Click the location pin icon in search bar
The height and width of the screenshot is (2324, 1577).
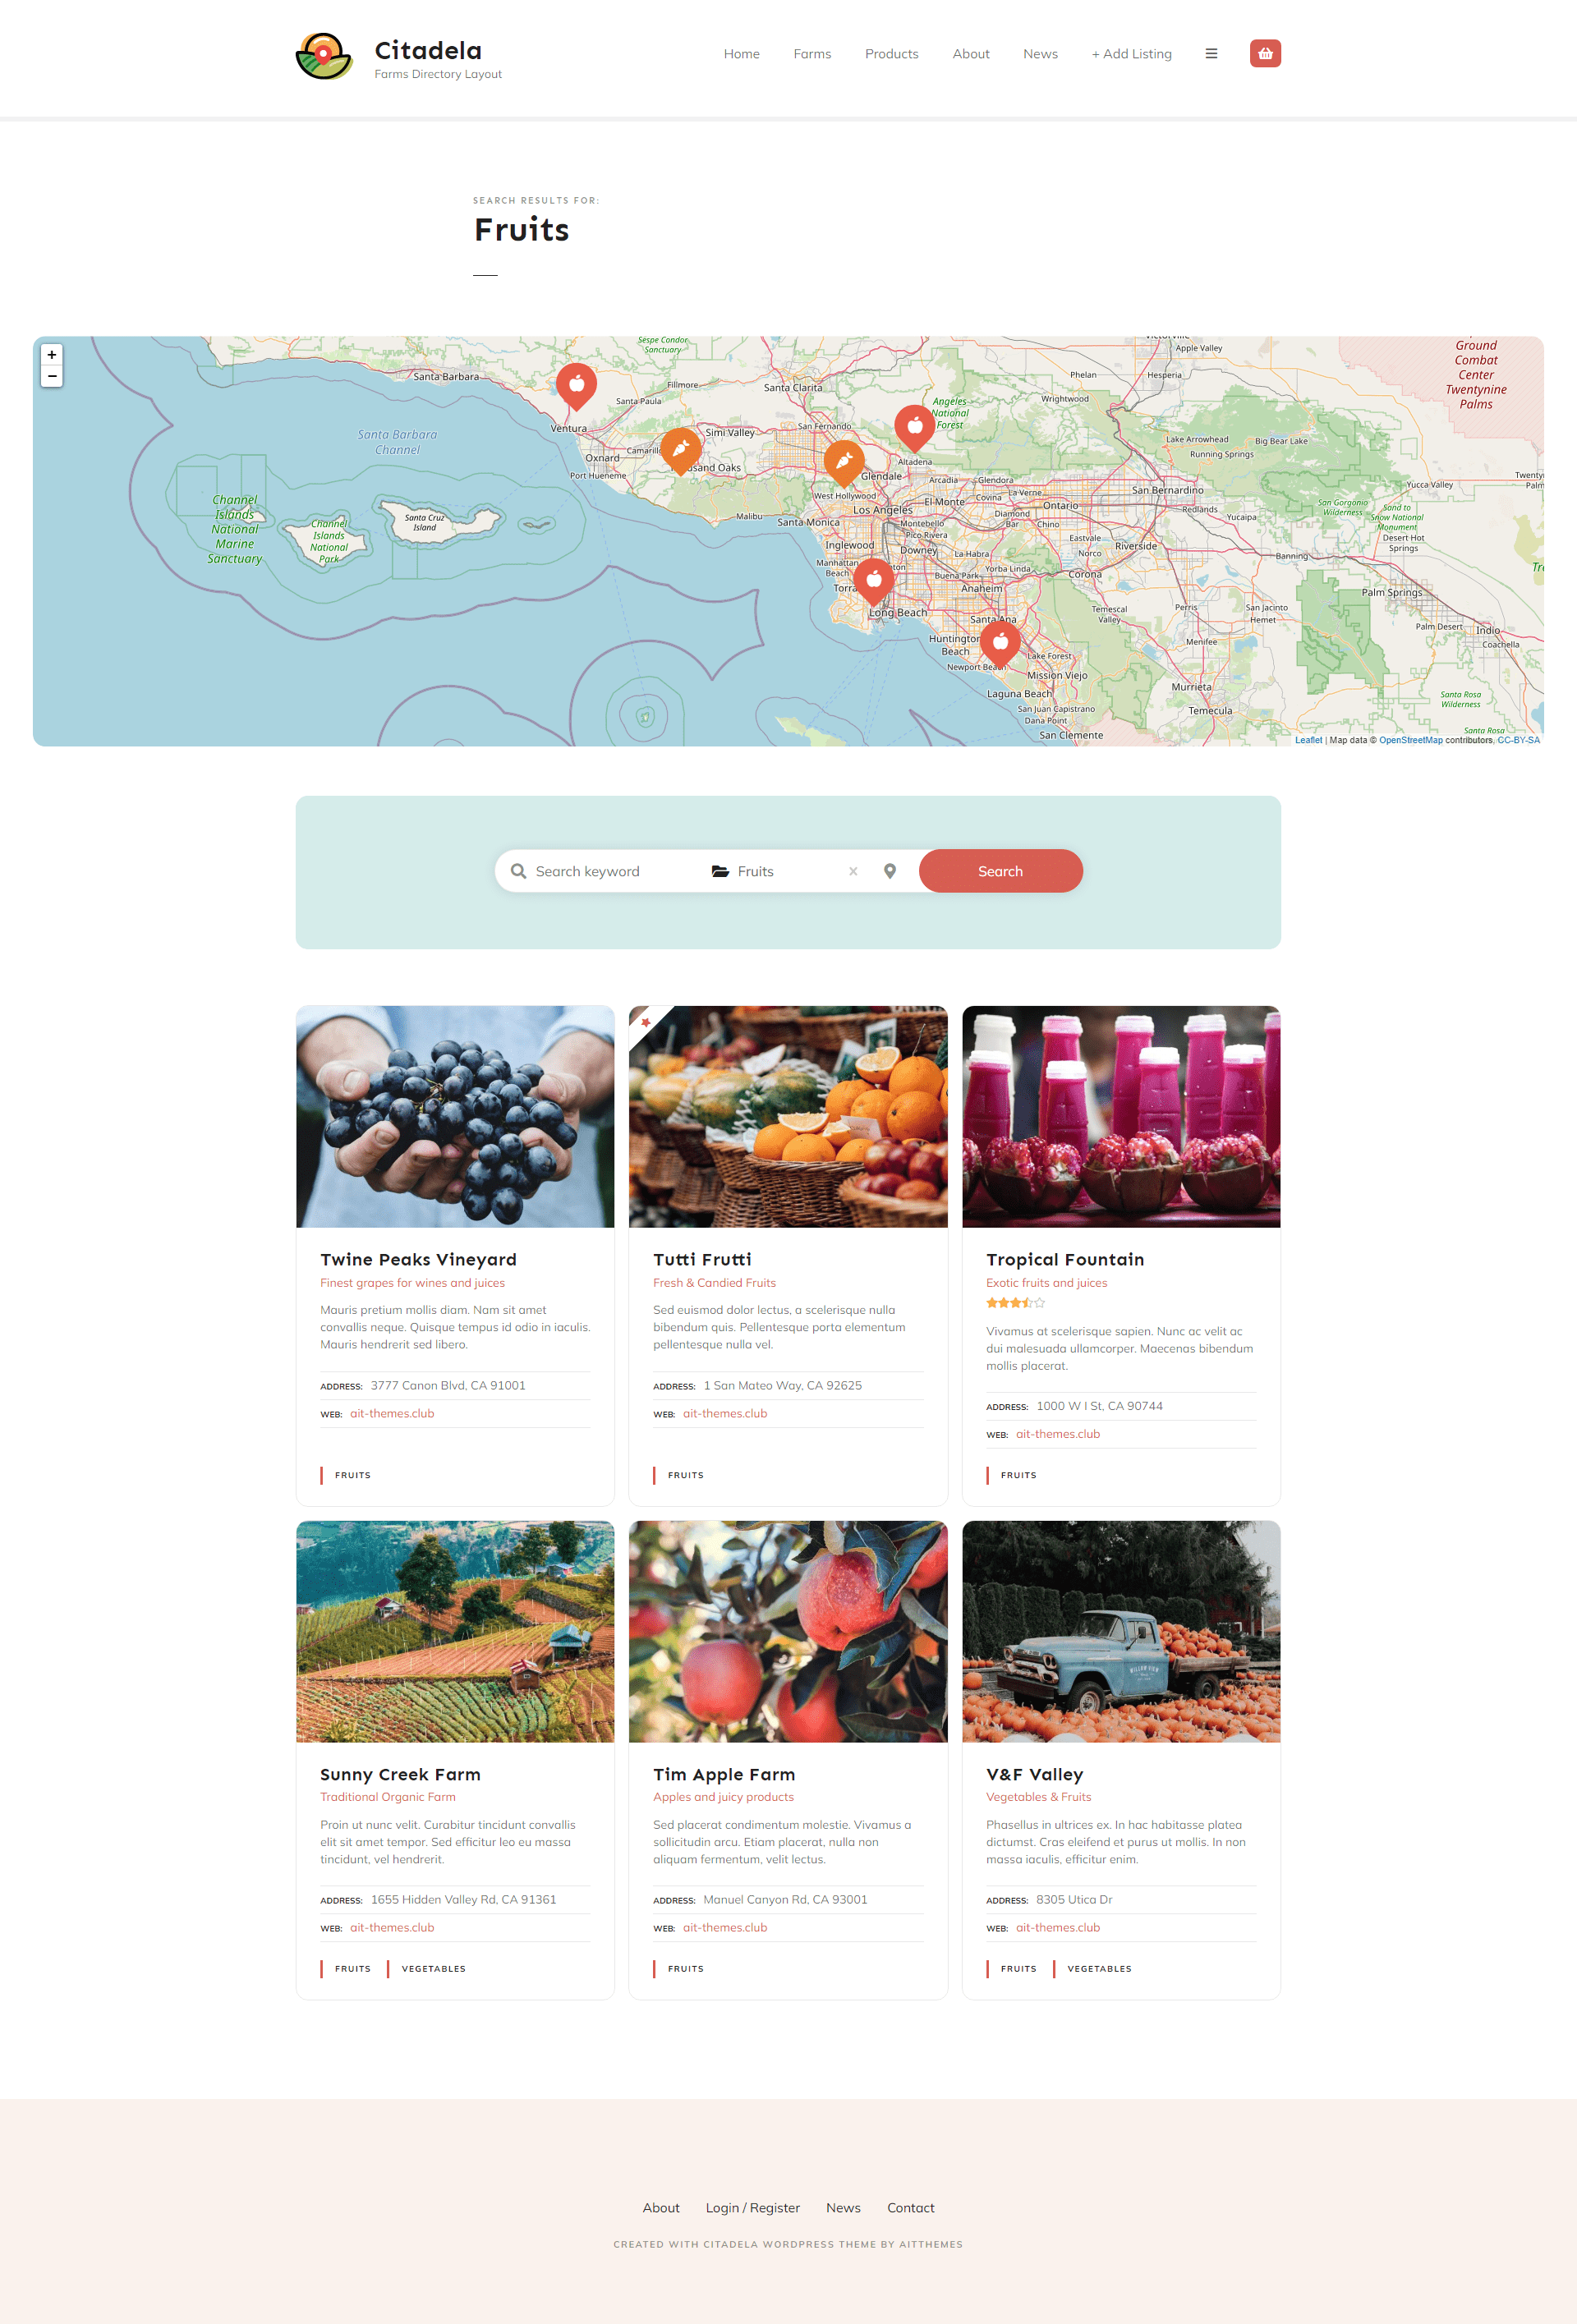[890, 869]
